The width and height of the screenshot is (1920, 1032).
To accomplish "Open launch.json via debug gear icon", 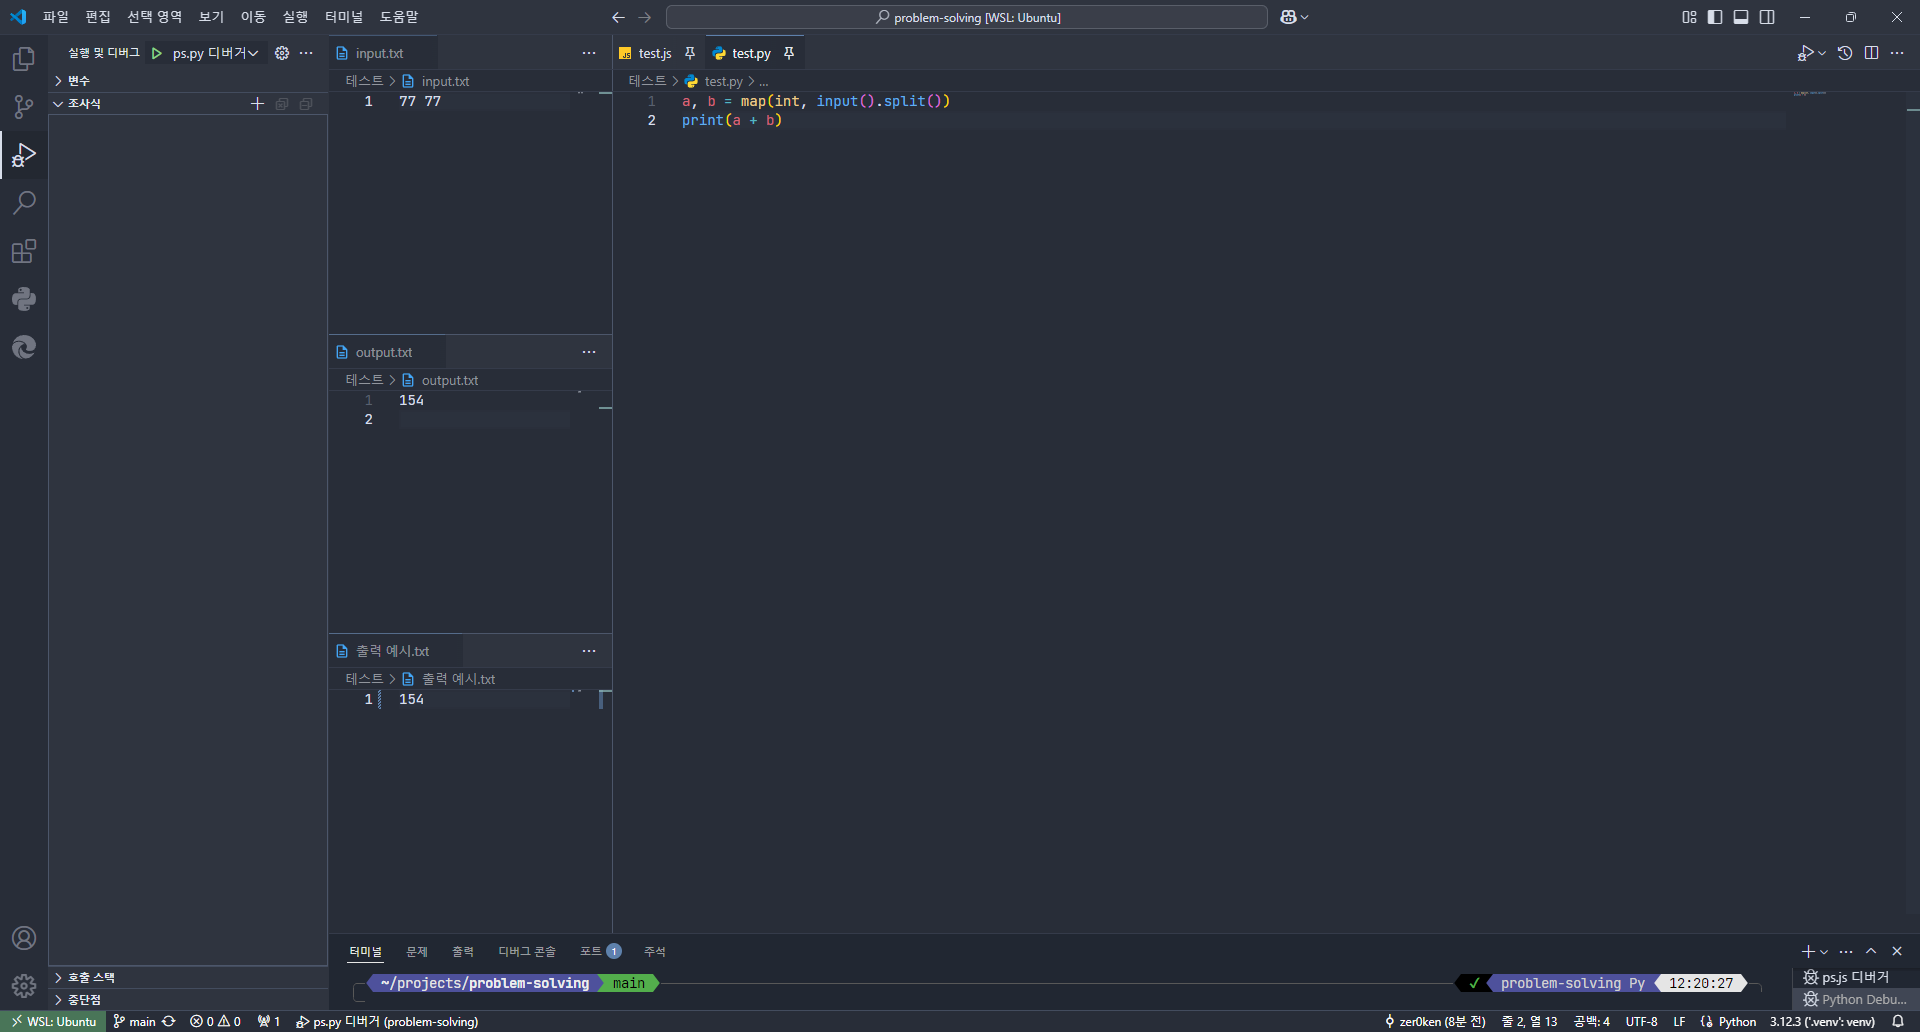I will pos(282,53).
